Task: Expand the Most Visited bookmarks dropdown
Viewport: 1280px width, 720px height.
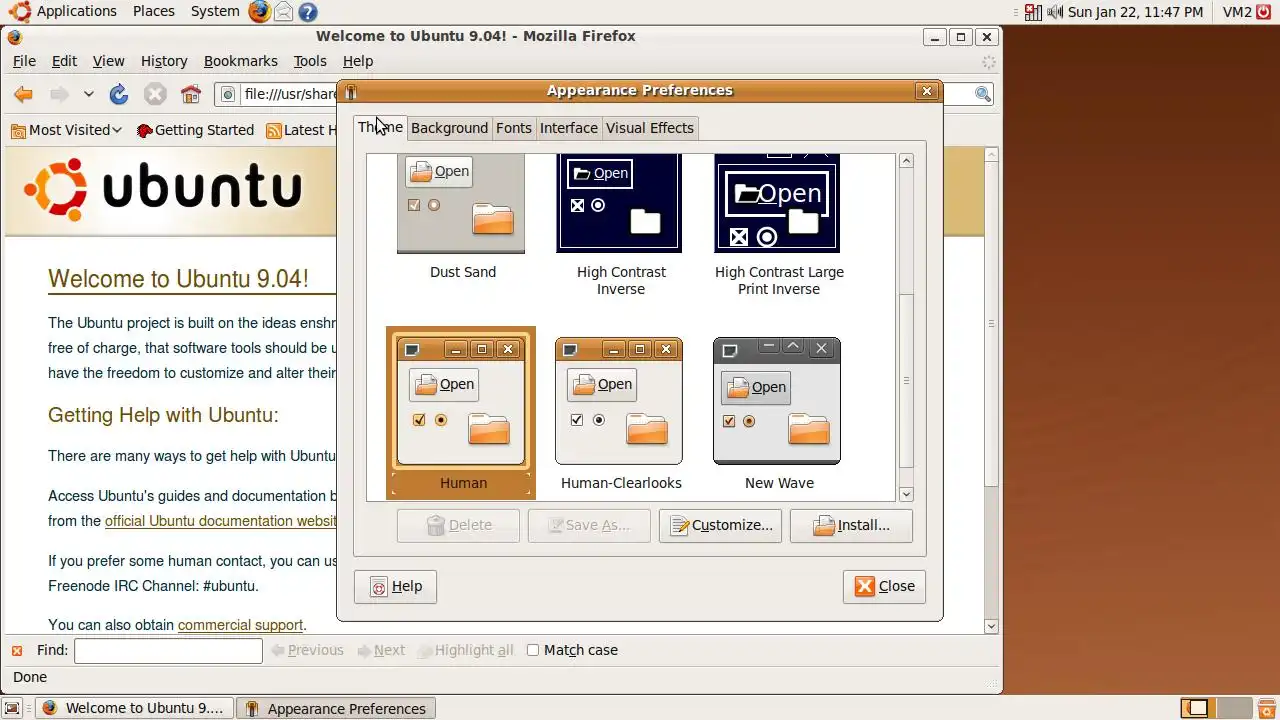Action: pyautogui.click(x=66, y=130)
